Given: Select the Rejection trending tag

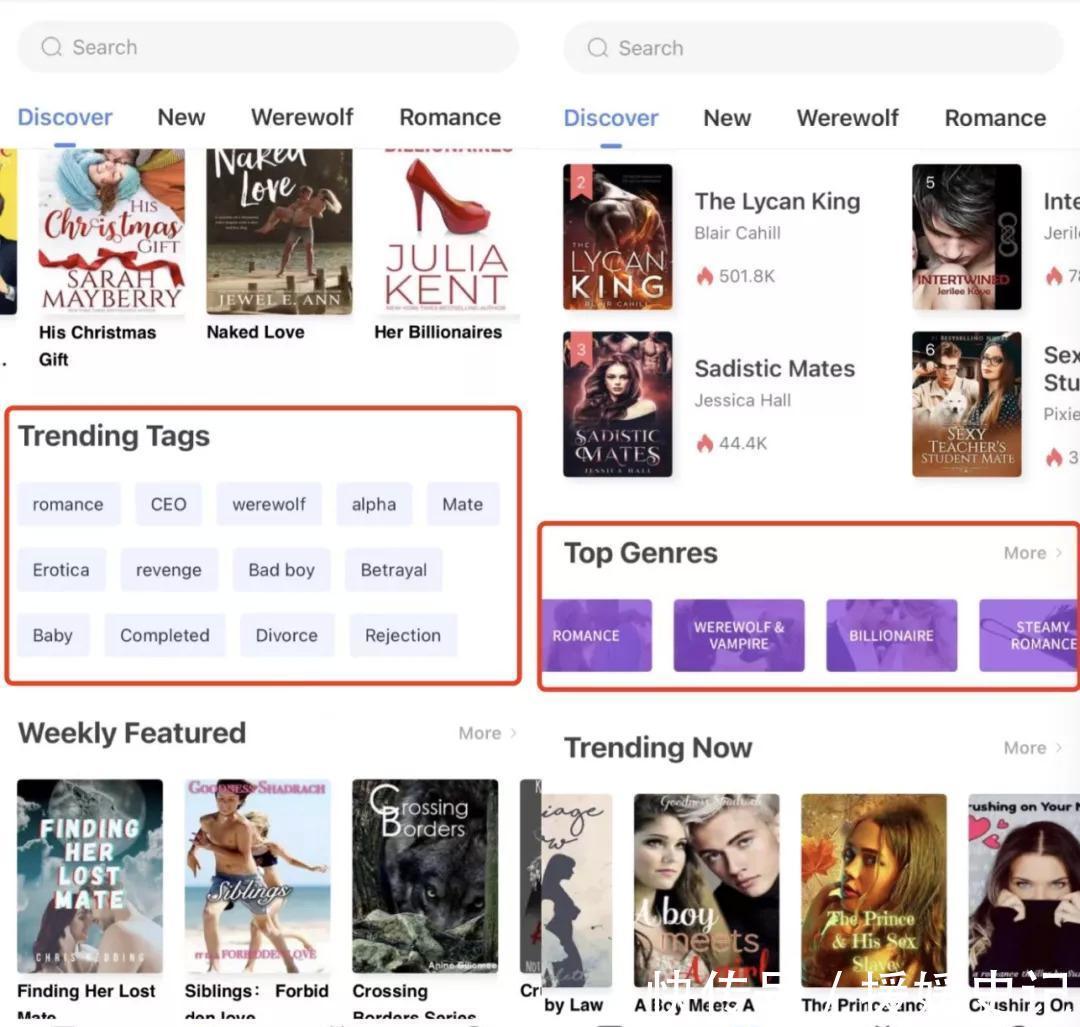Looking at the screenshot, I should click(403, 635).
